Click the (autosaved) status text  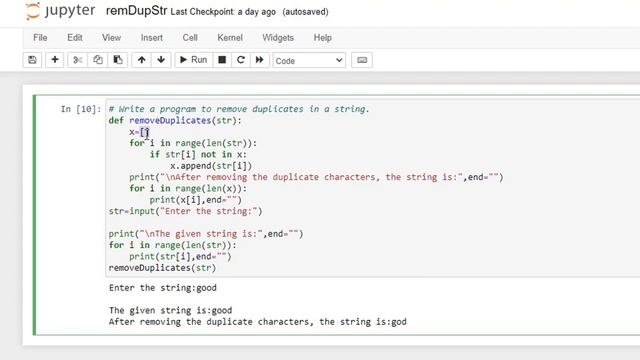(305, 12)
